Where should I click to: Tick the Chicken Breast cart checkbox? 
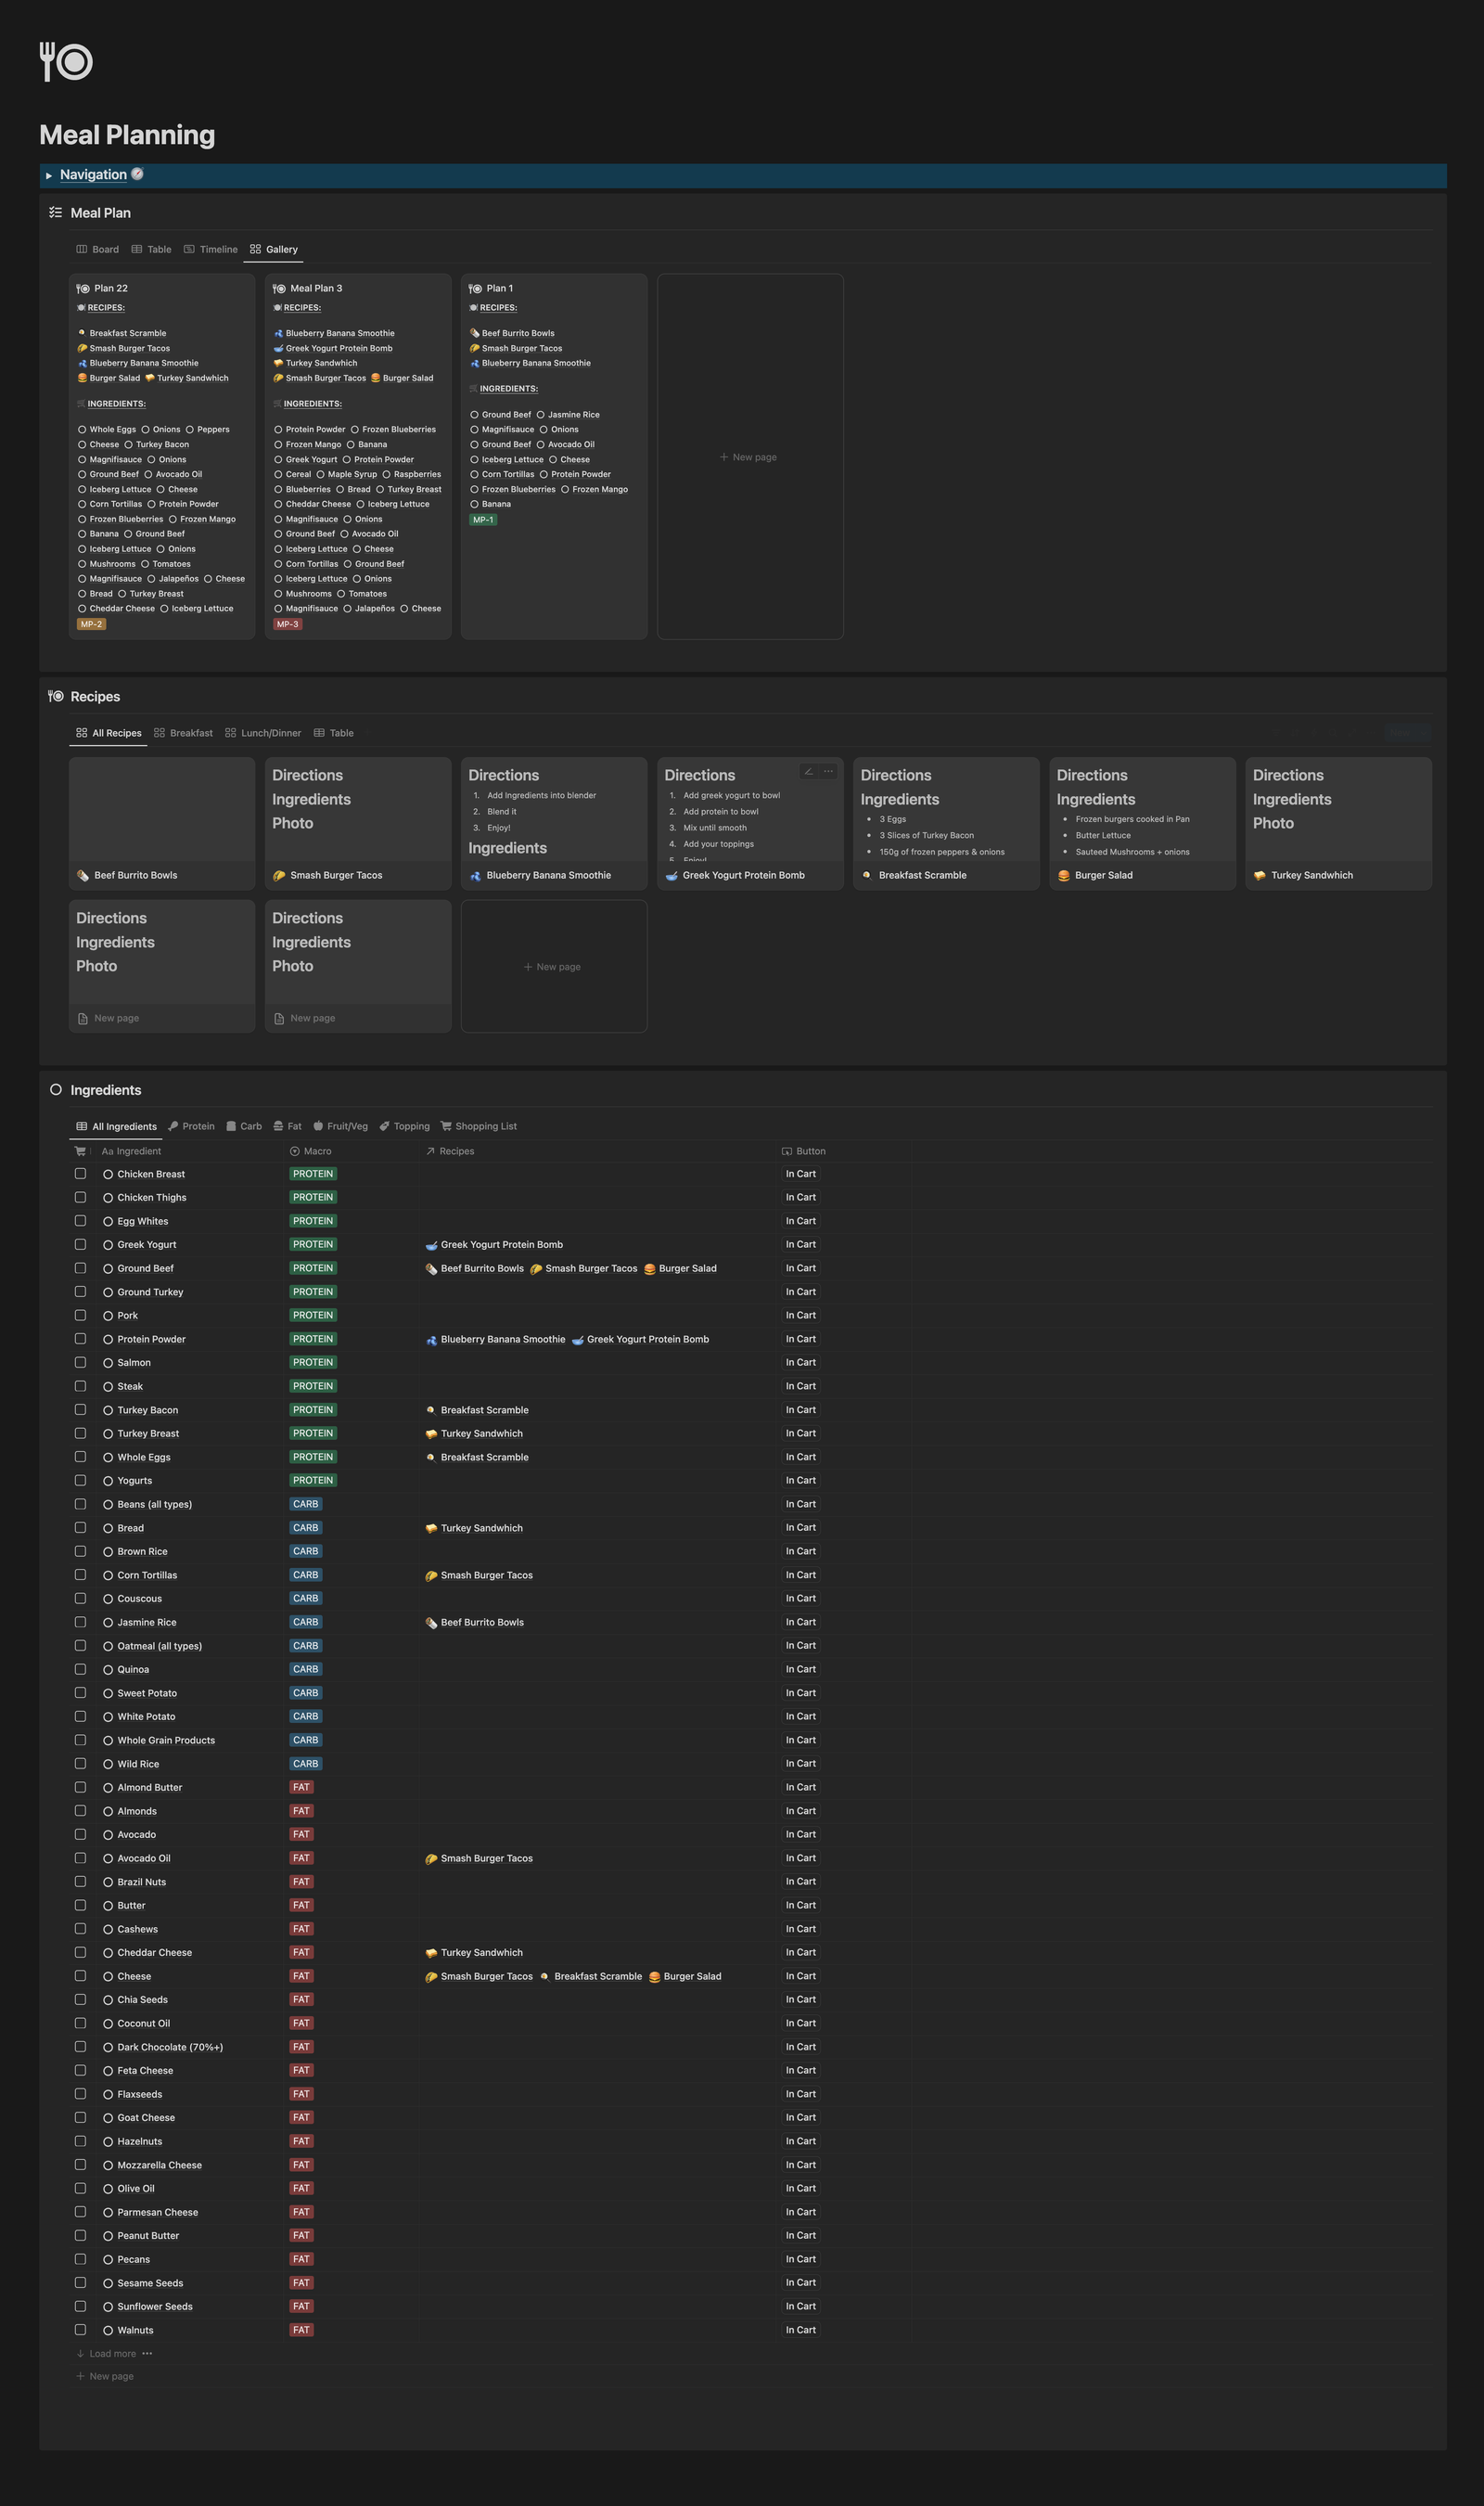[80, 1174]
